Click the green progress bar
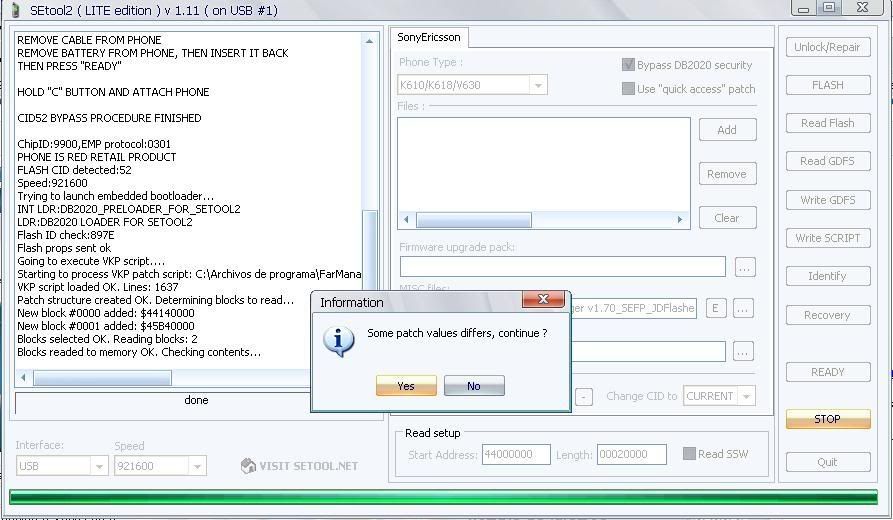 443,497
